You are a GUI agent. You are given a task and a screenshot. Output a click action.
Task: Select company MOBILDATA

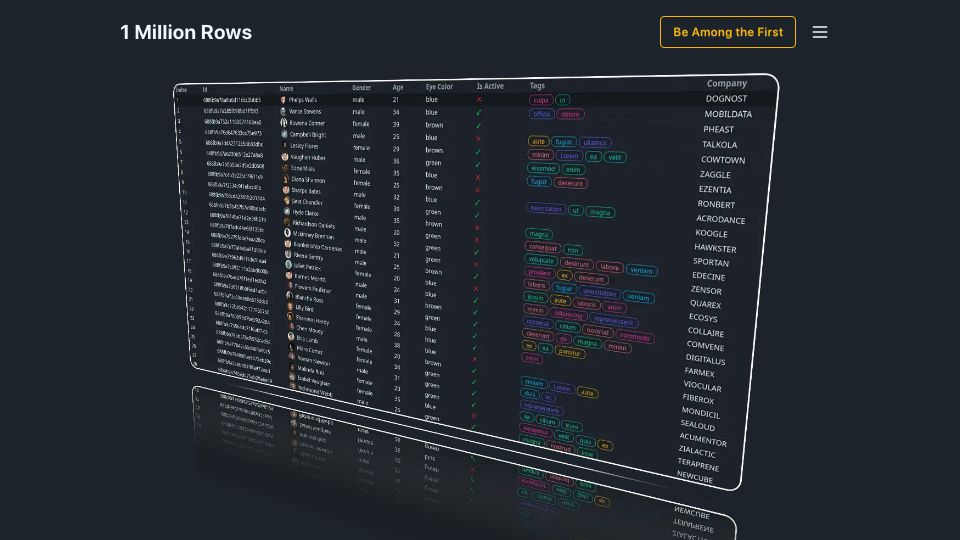728,114
